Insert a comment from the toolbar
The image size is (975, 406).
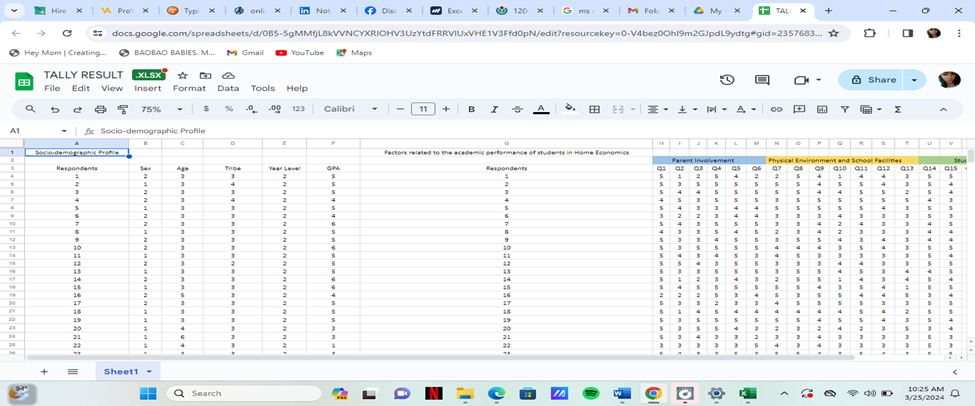(799, 109)
